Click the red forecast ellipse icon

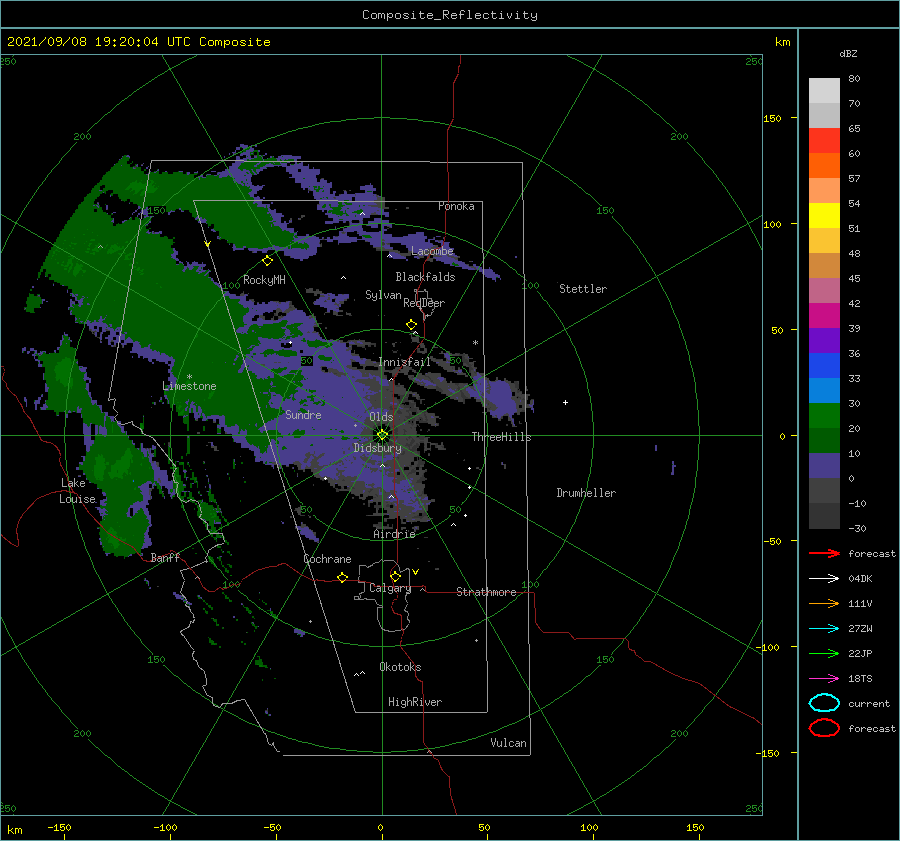(824, 728)
